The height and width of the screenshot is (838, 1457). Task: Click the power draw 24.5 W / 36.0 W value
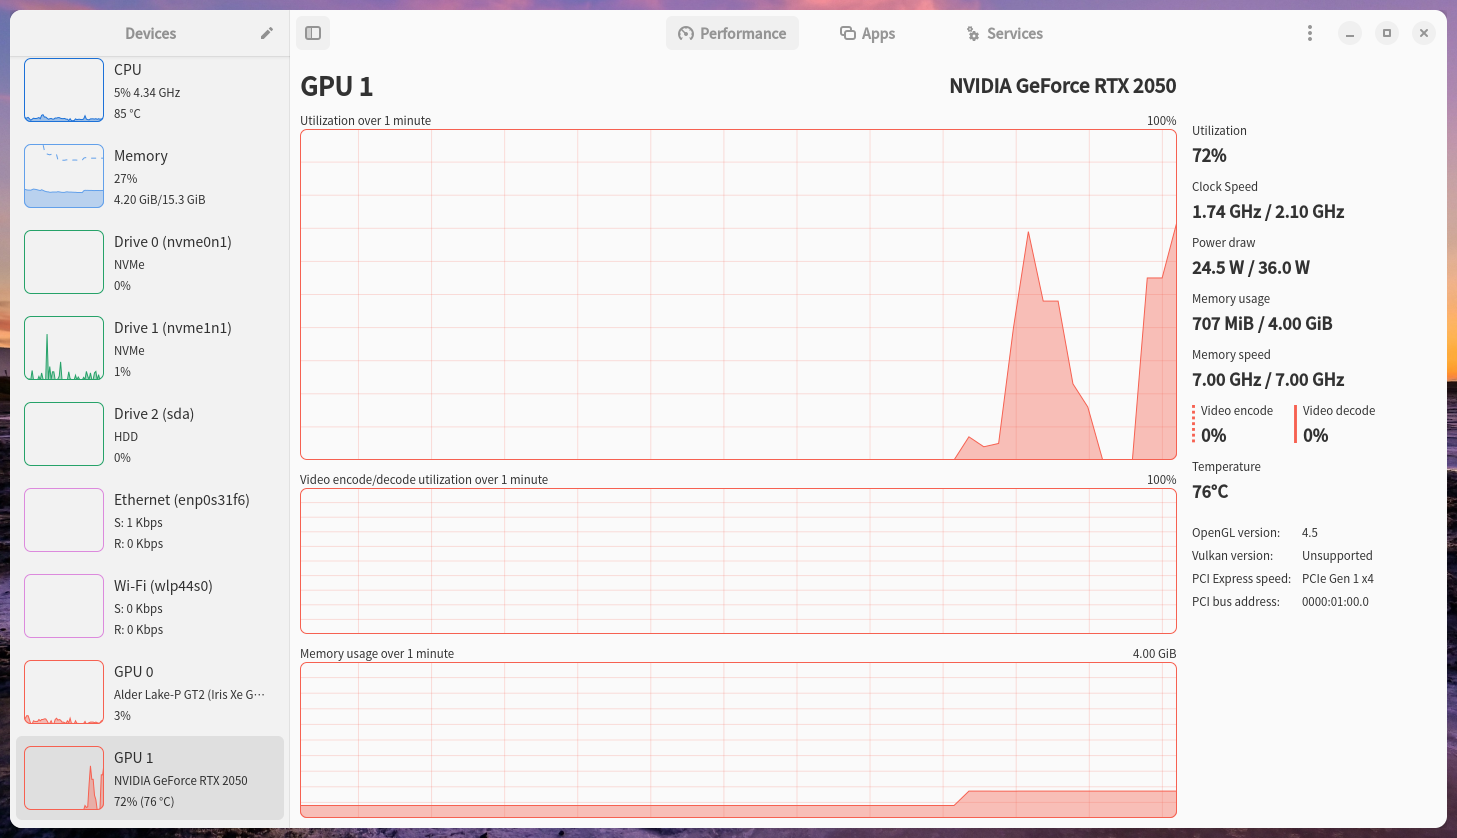(x=1251, y=267)
